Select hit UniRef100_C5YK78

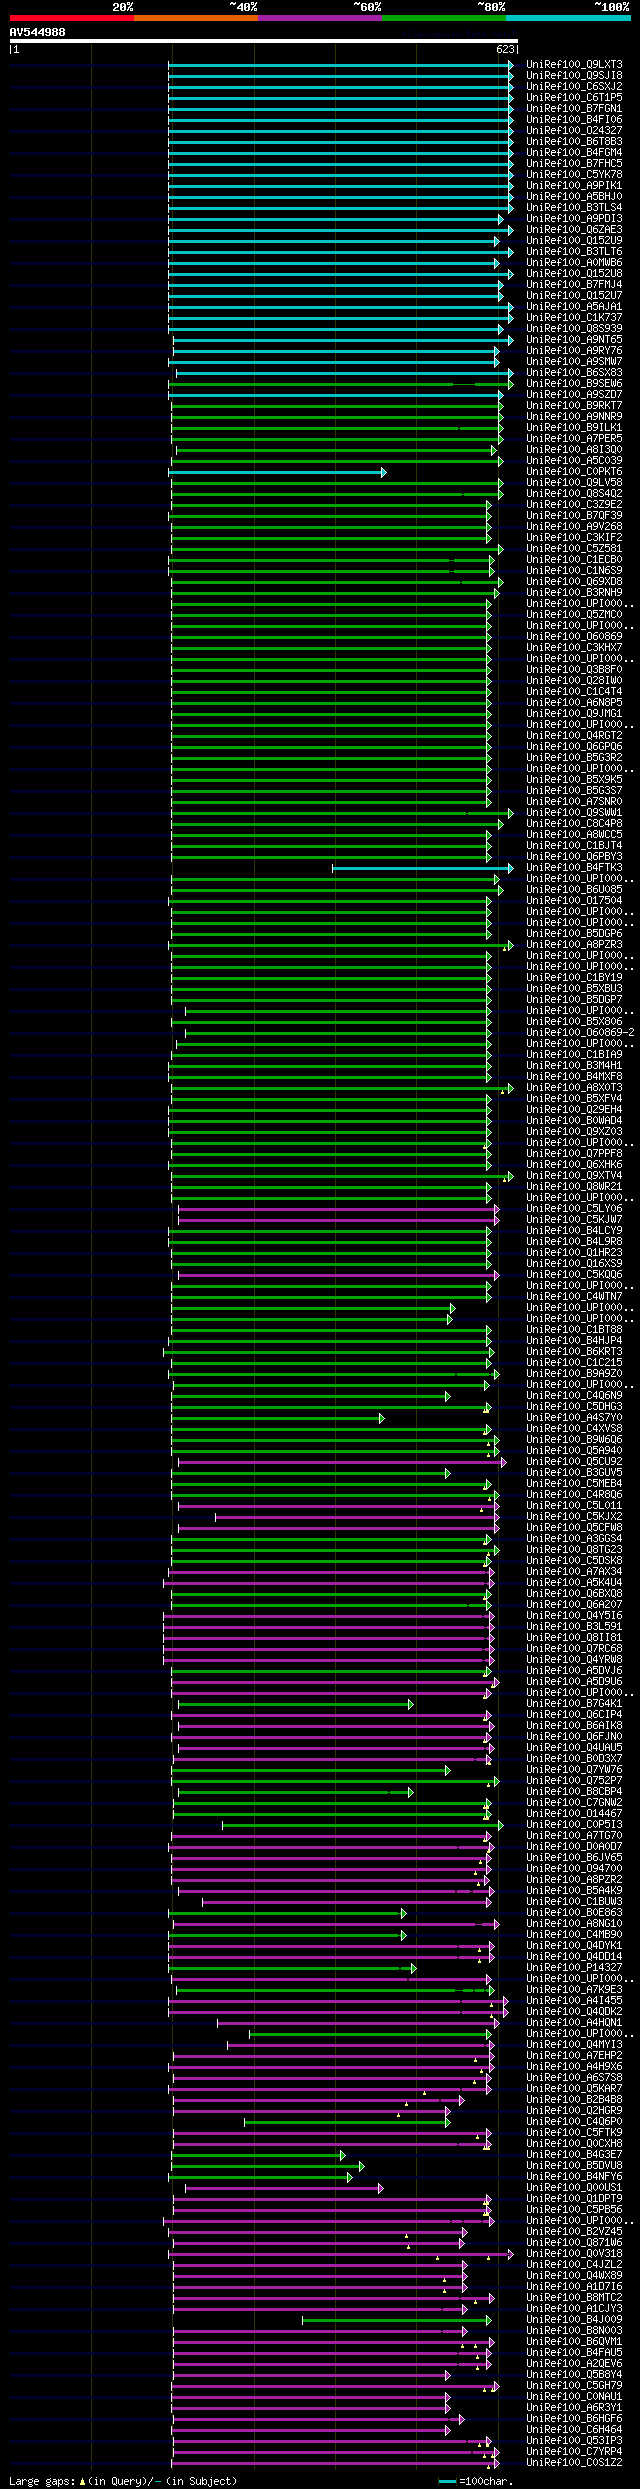(x=574, y=175)
